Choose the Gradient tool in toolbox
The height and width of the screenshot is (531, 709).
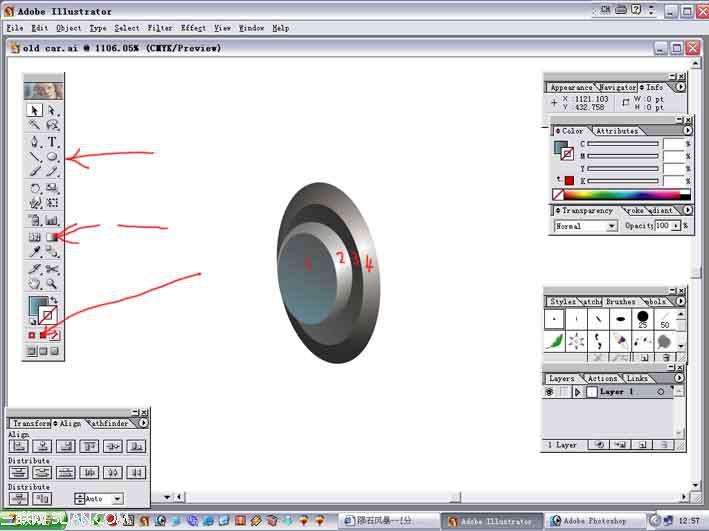point(52,237)
